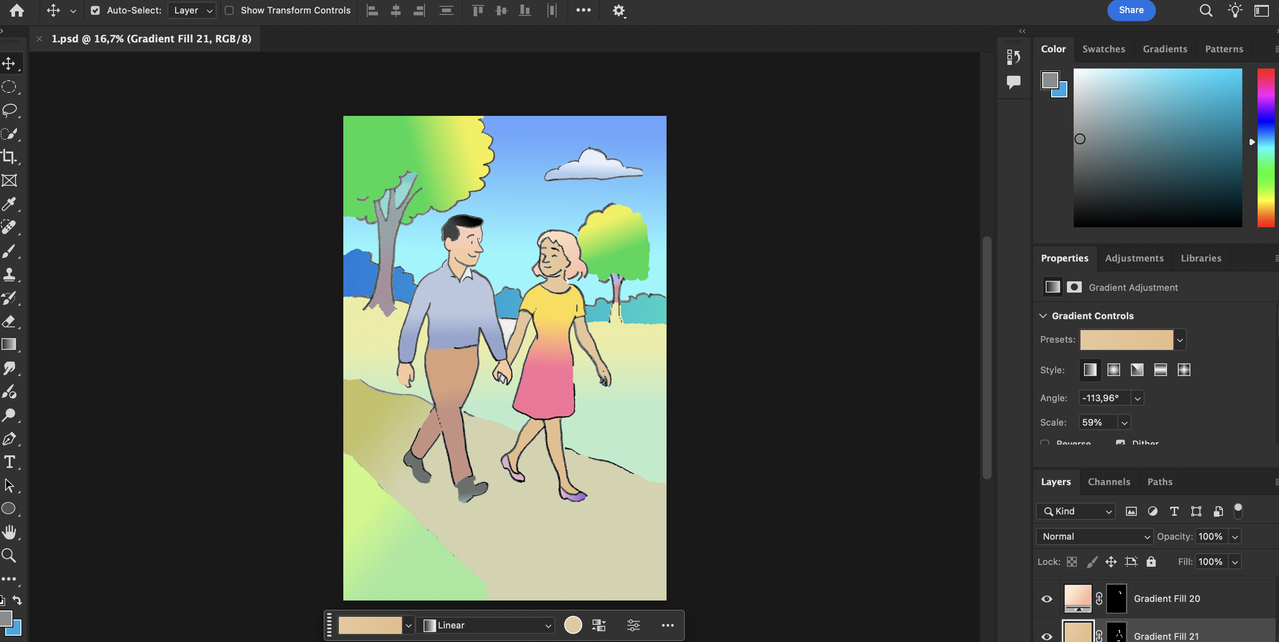
Task: Switch to the Patterns tab
Action: (x=1224, y=49)
